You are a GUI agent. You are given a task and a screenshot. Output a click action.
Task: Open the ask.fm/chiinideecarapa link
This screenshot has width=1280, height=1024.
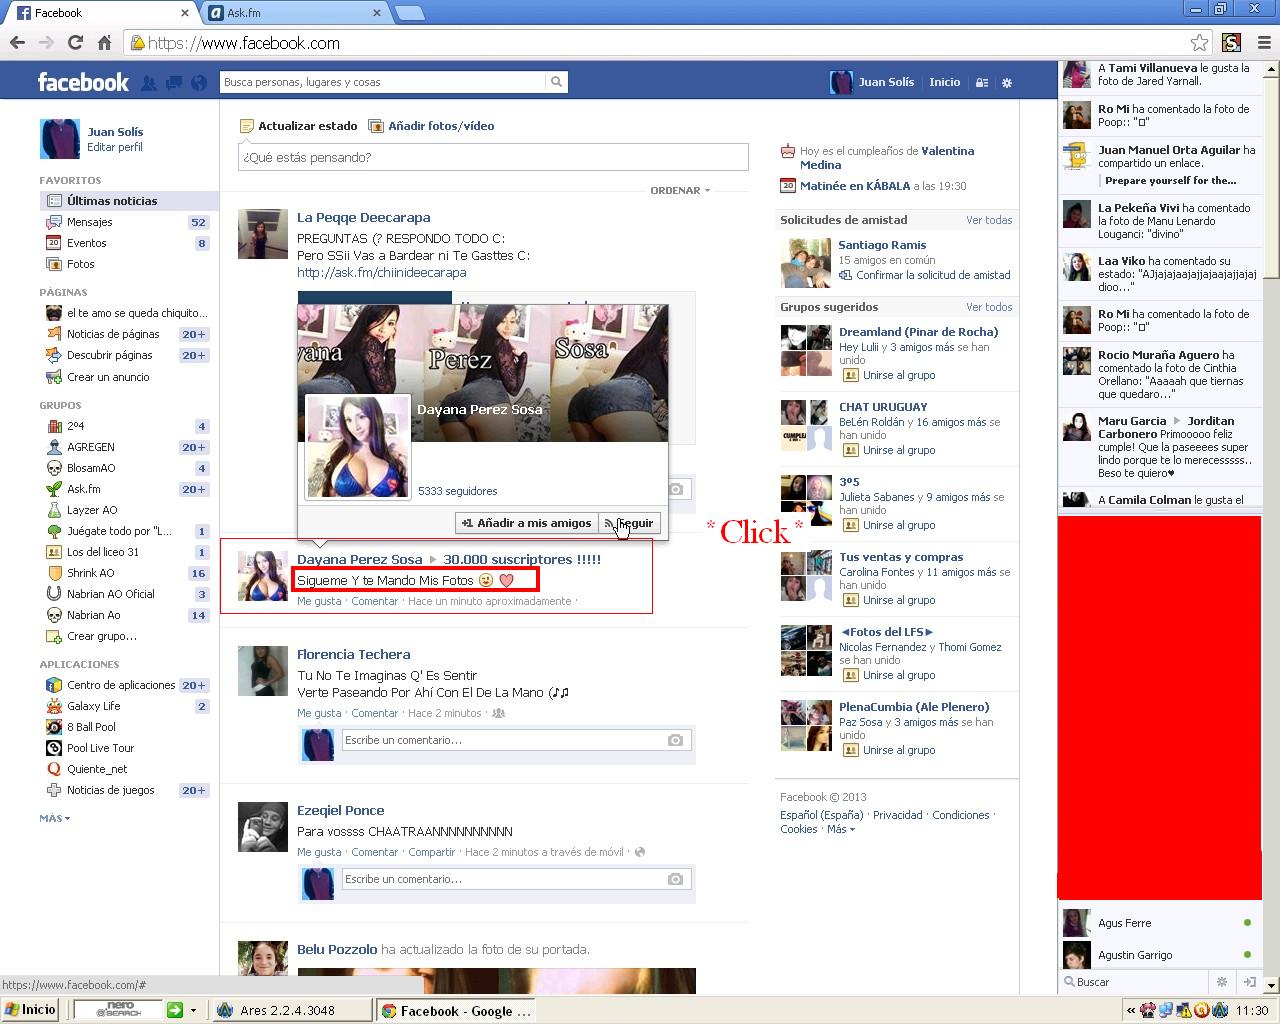tap(381, 272)
